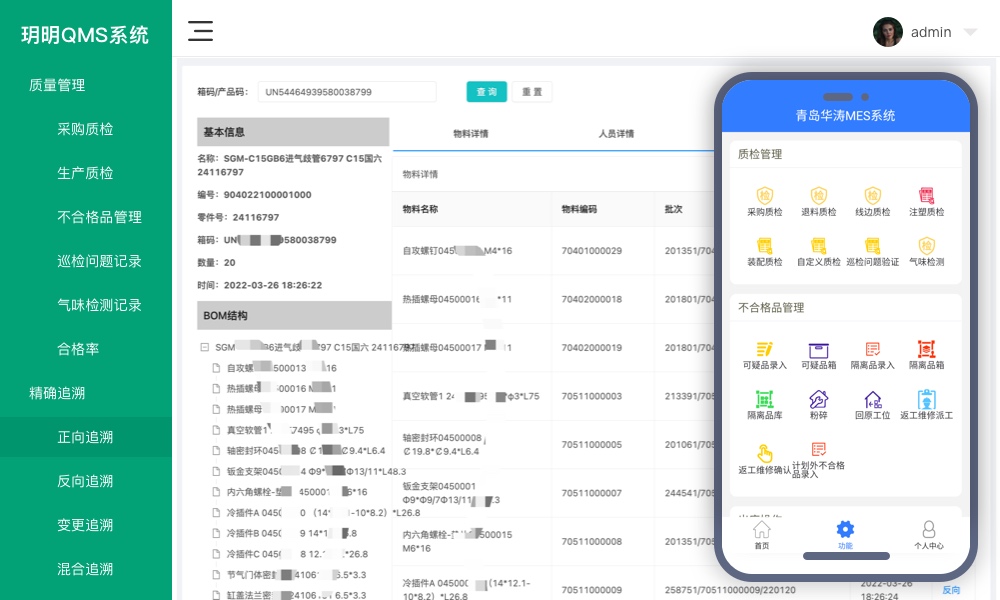Open 个人中心 in phone bottom bar
This screenshot has height=600, width=1000.
point(928,530)
